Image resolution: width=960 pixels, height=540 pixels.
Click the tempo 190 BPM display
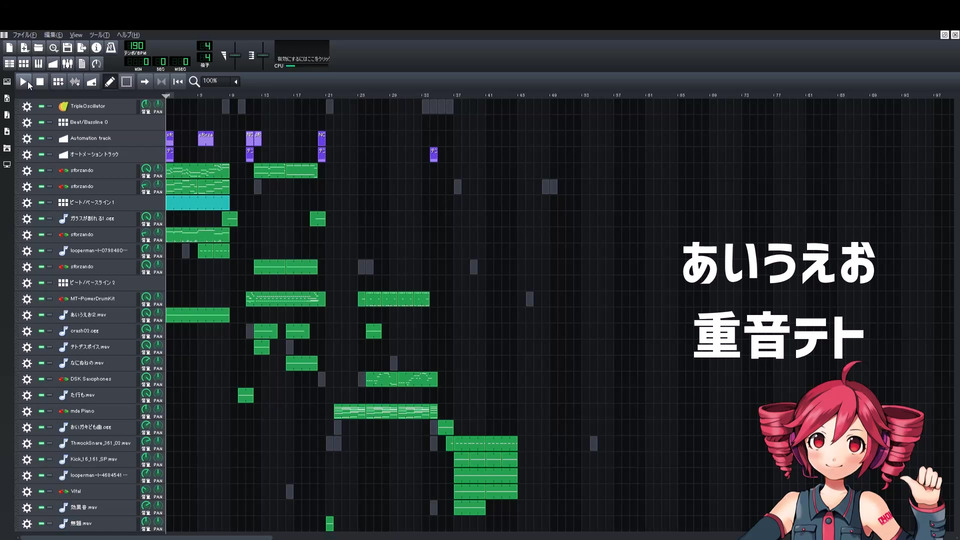(x=135, y=45)
